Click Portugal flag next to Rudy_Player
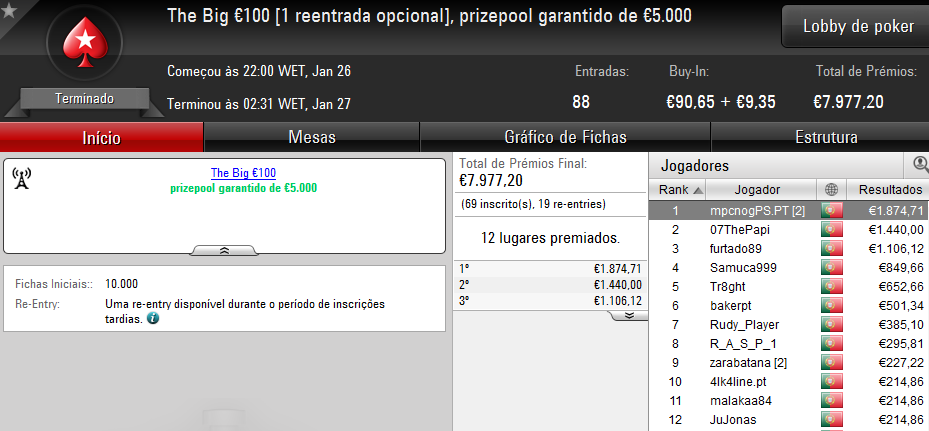This screenshot has width=929, height=431. tap(831, 324)
